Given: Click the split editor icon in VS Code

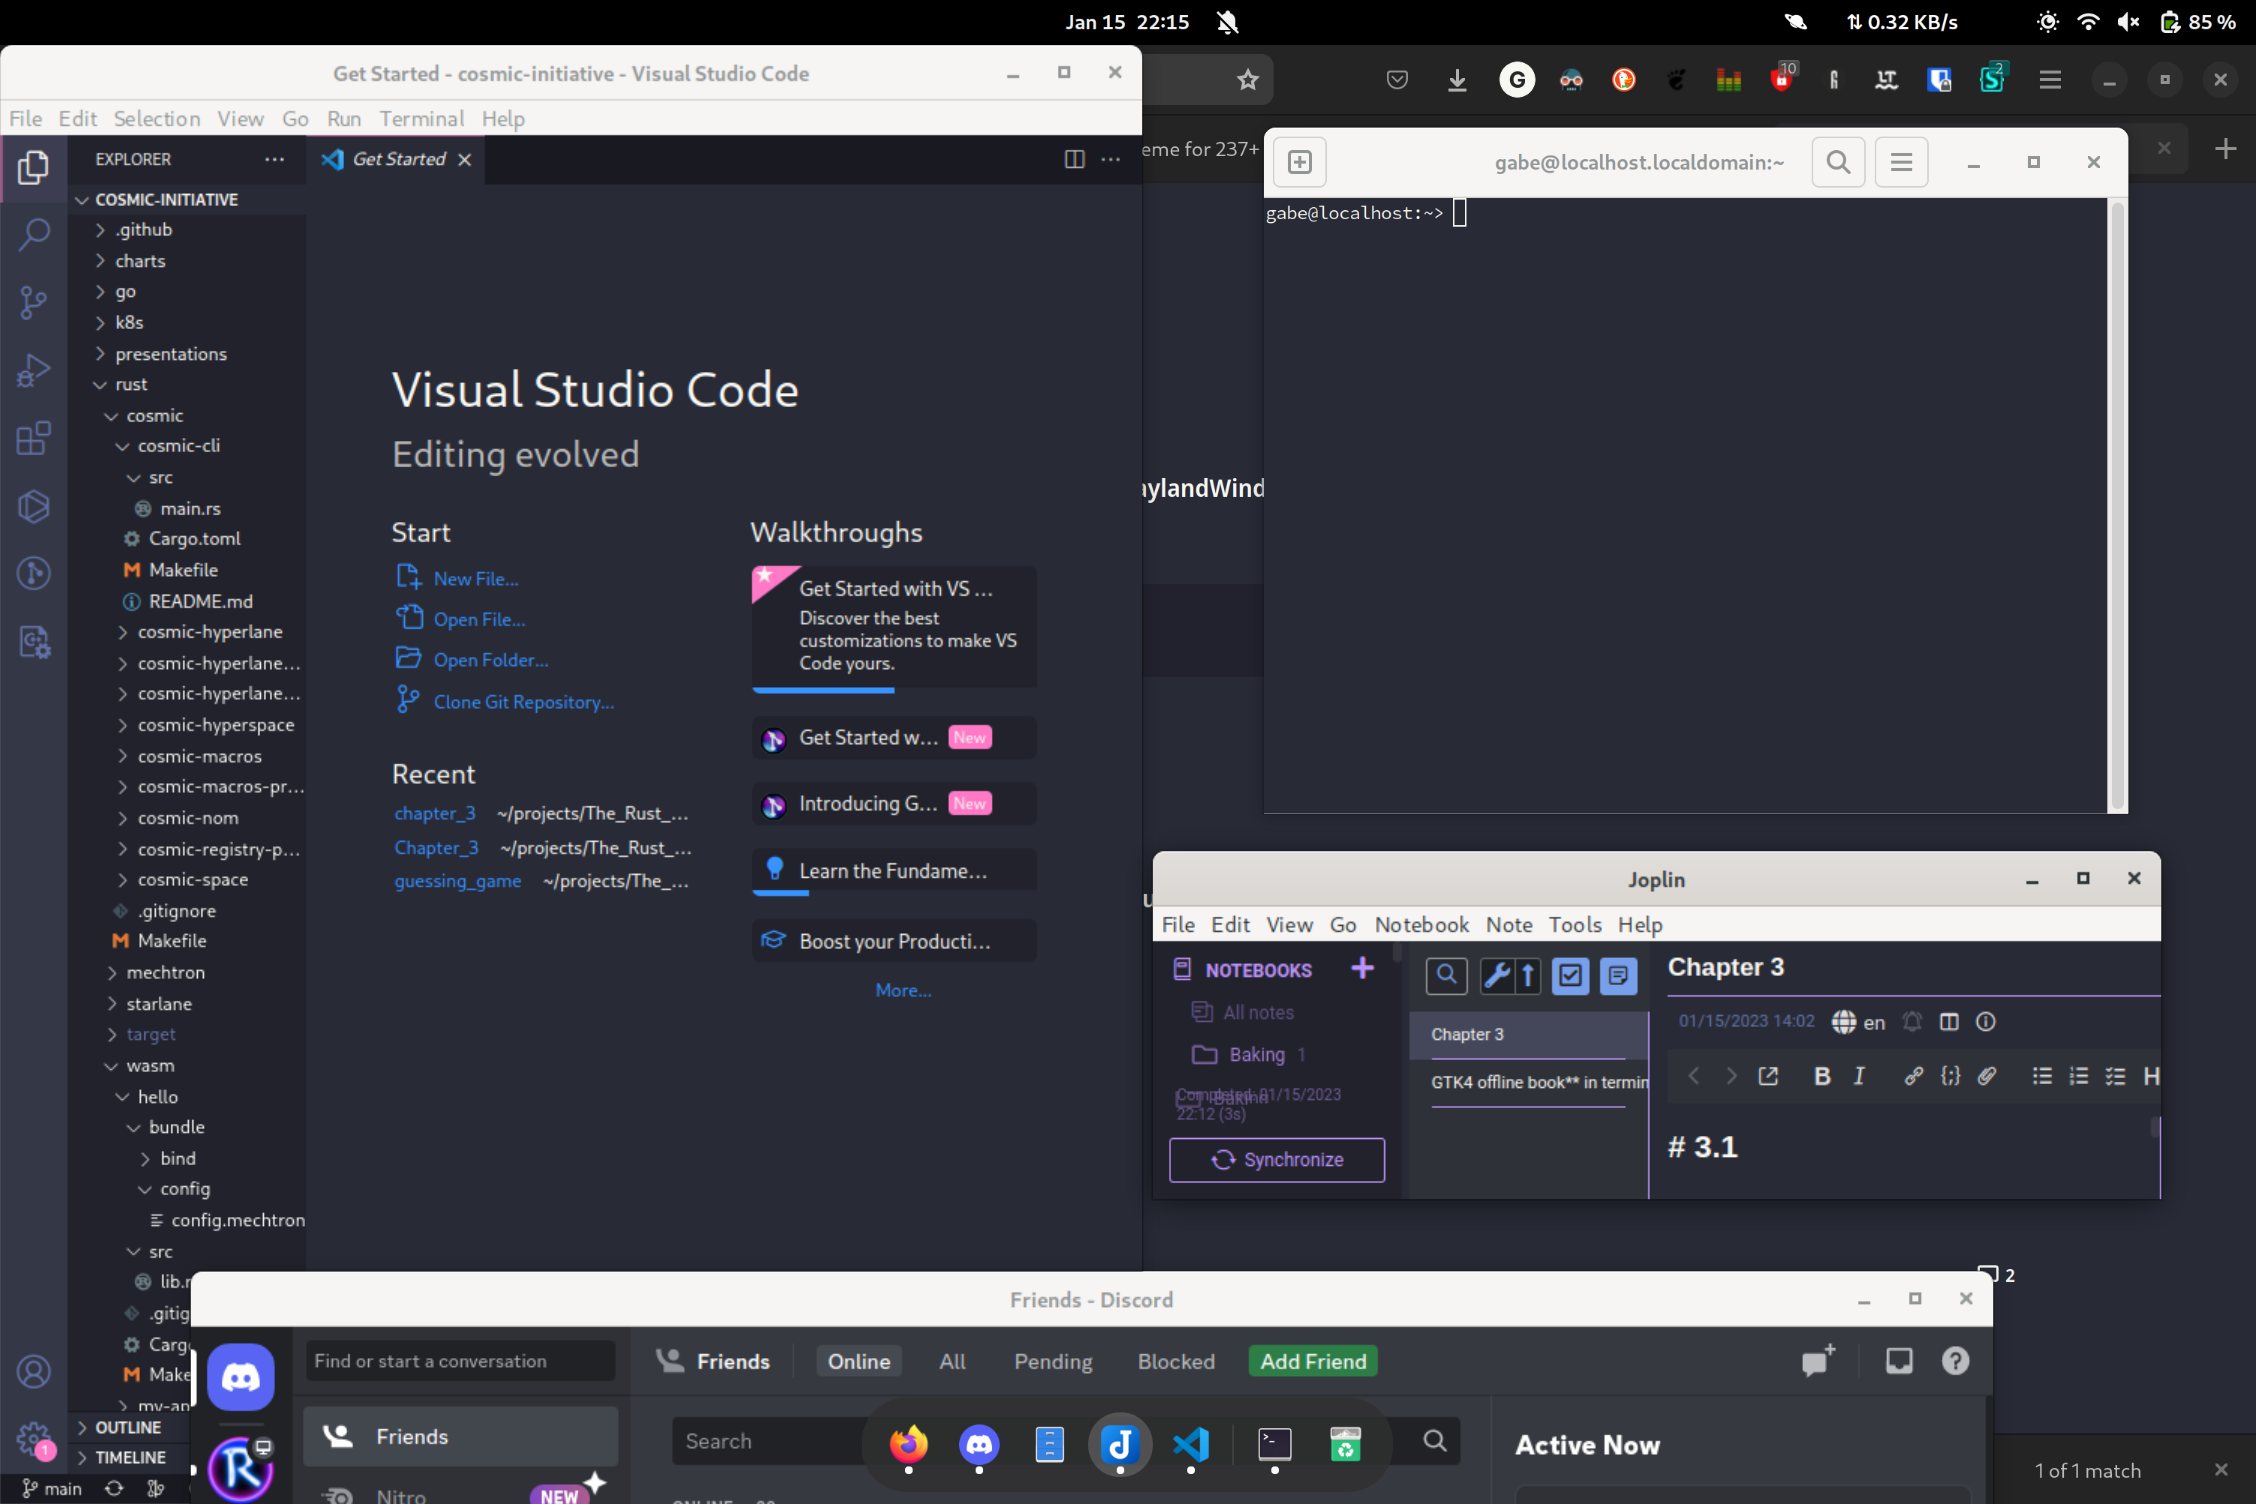Looking at the screenshot, I should pyautogui.click(x=1074, y=159).
